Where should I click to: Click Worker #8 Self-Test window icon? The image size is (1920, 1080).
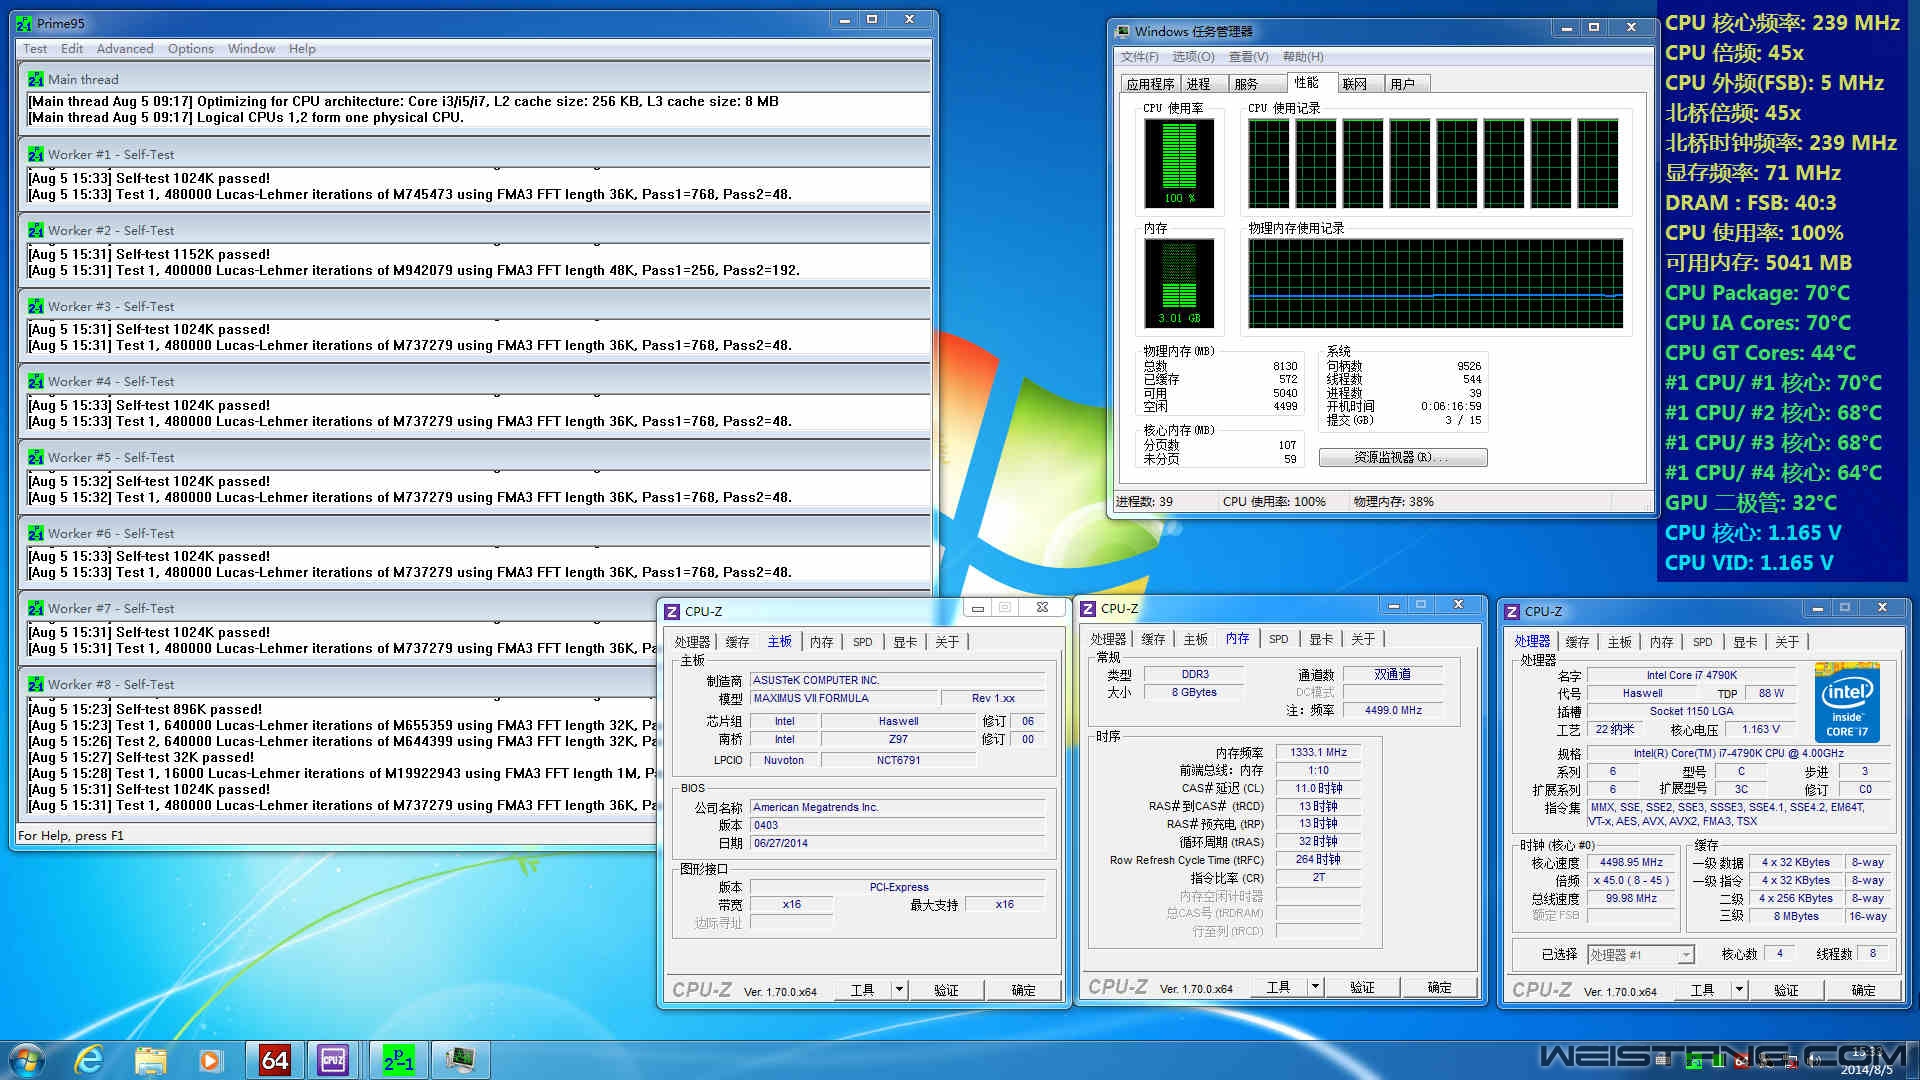36,684
